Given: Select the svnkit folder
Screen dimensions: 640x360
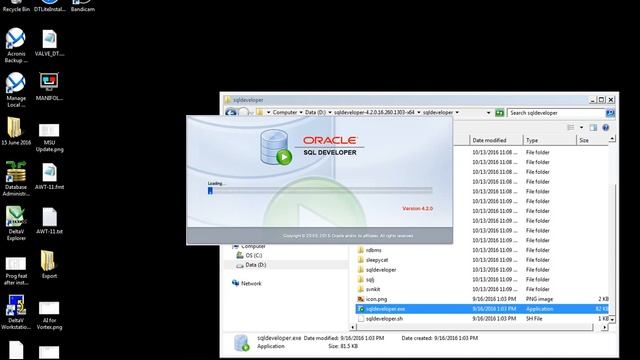Looking at the screenshot, I should (373, 289).
